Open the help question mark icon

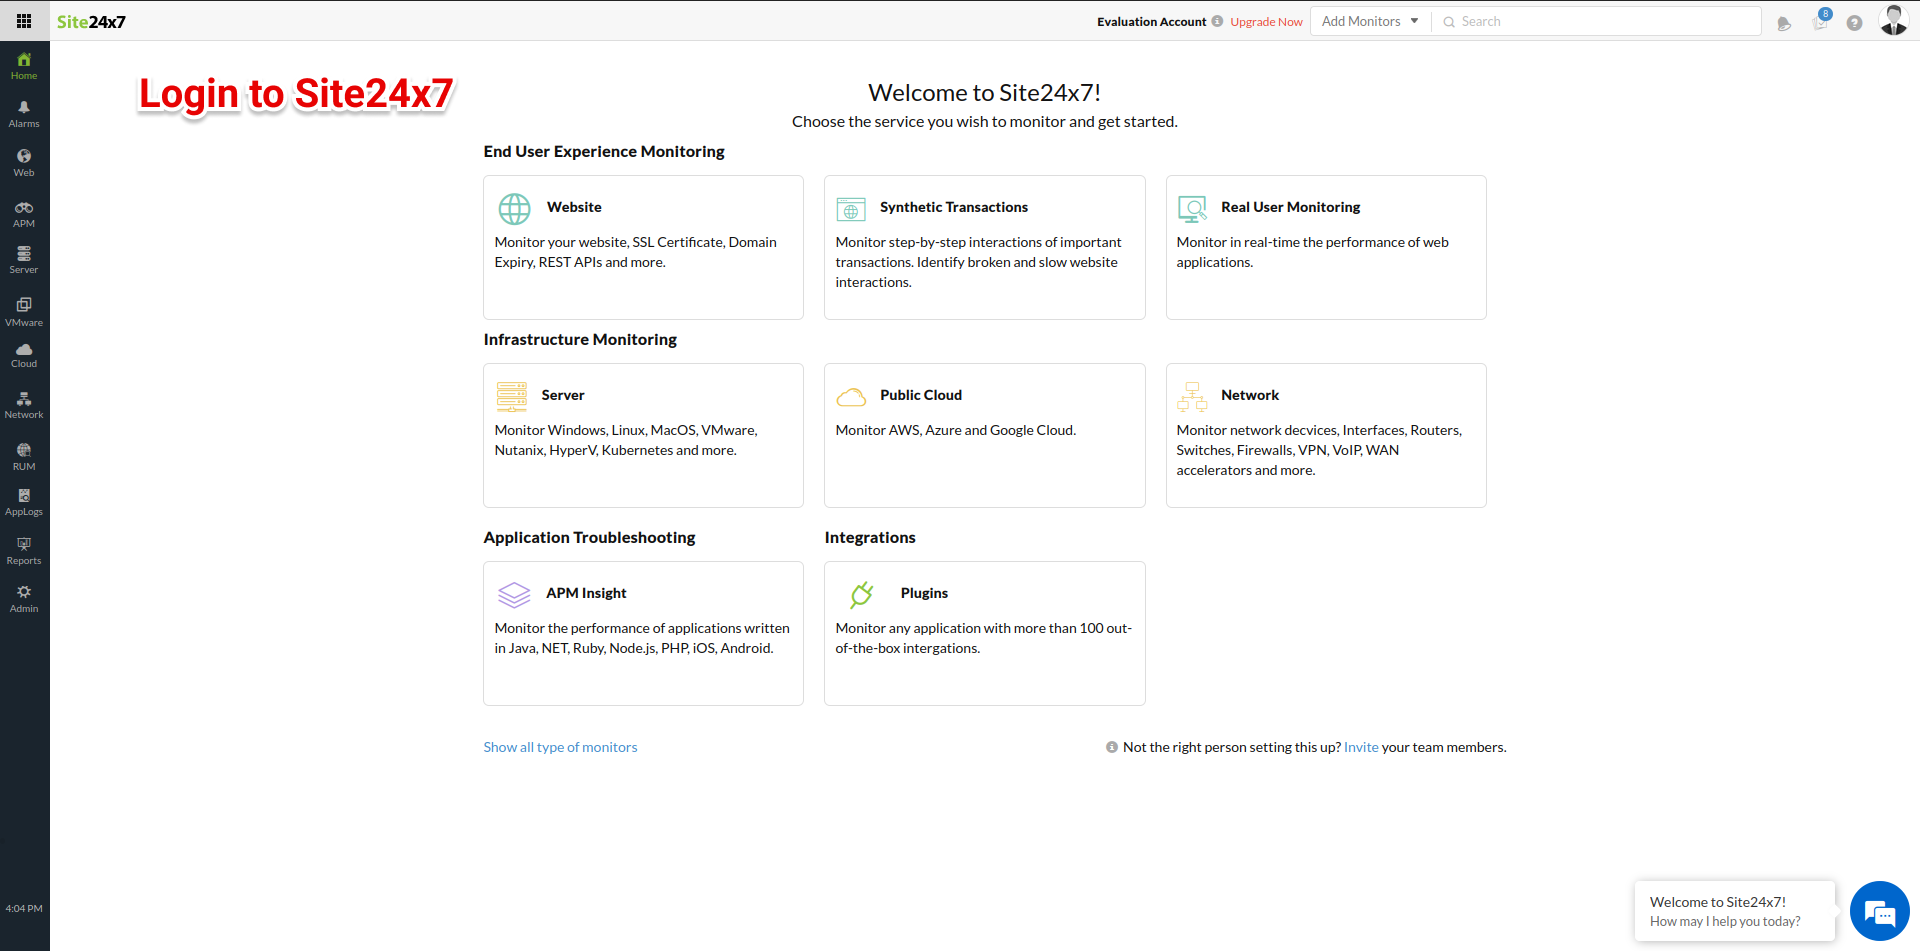click(1854, 23)
